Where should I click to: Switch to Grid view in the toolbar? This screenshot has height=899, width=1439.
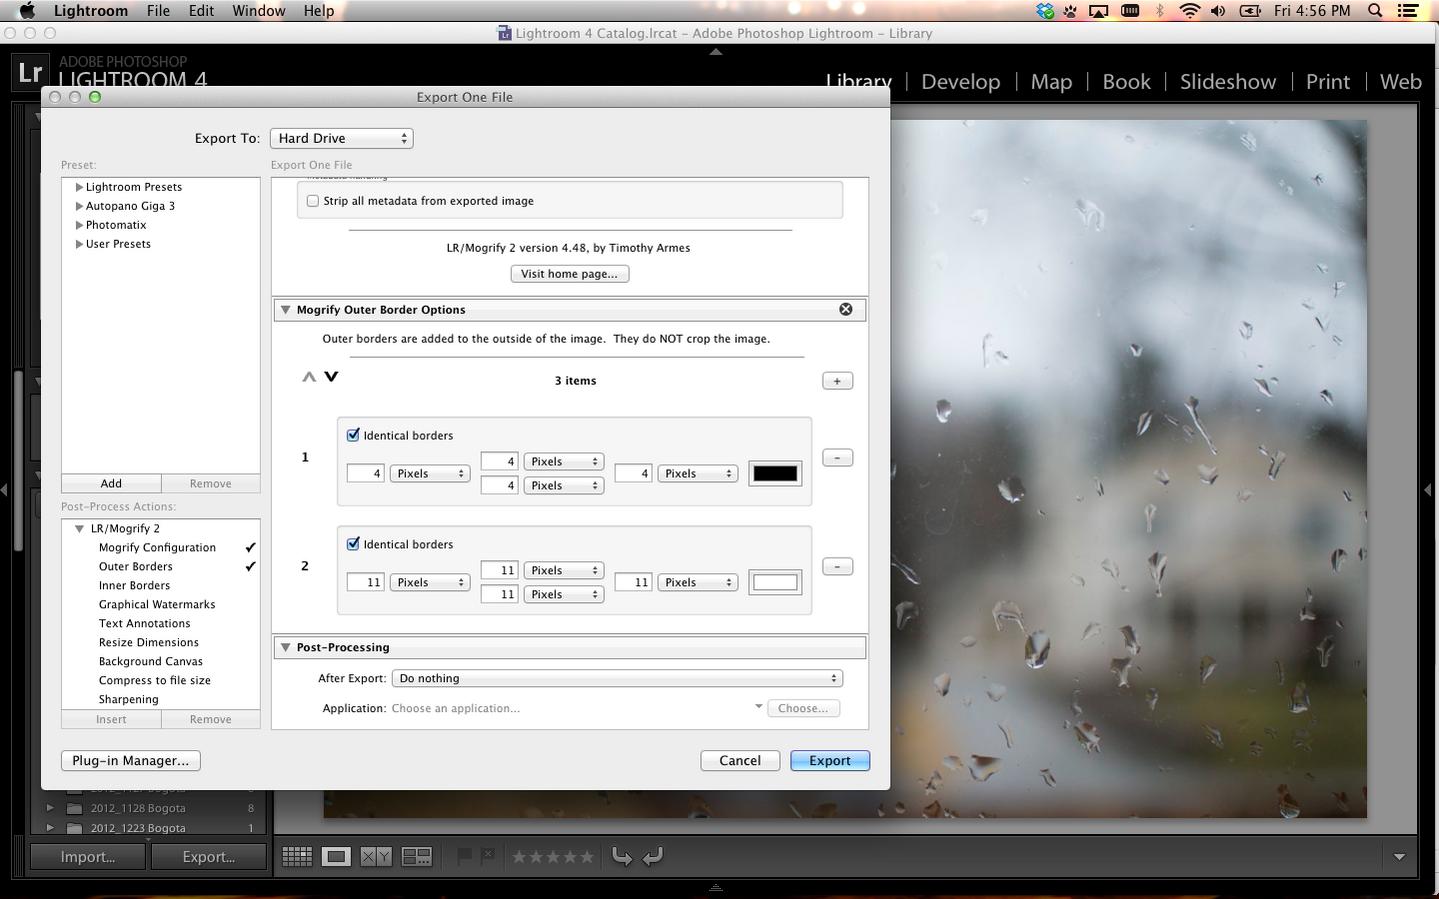pyautogui.click(x=297, y=856)
